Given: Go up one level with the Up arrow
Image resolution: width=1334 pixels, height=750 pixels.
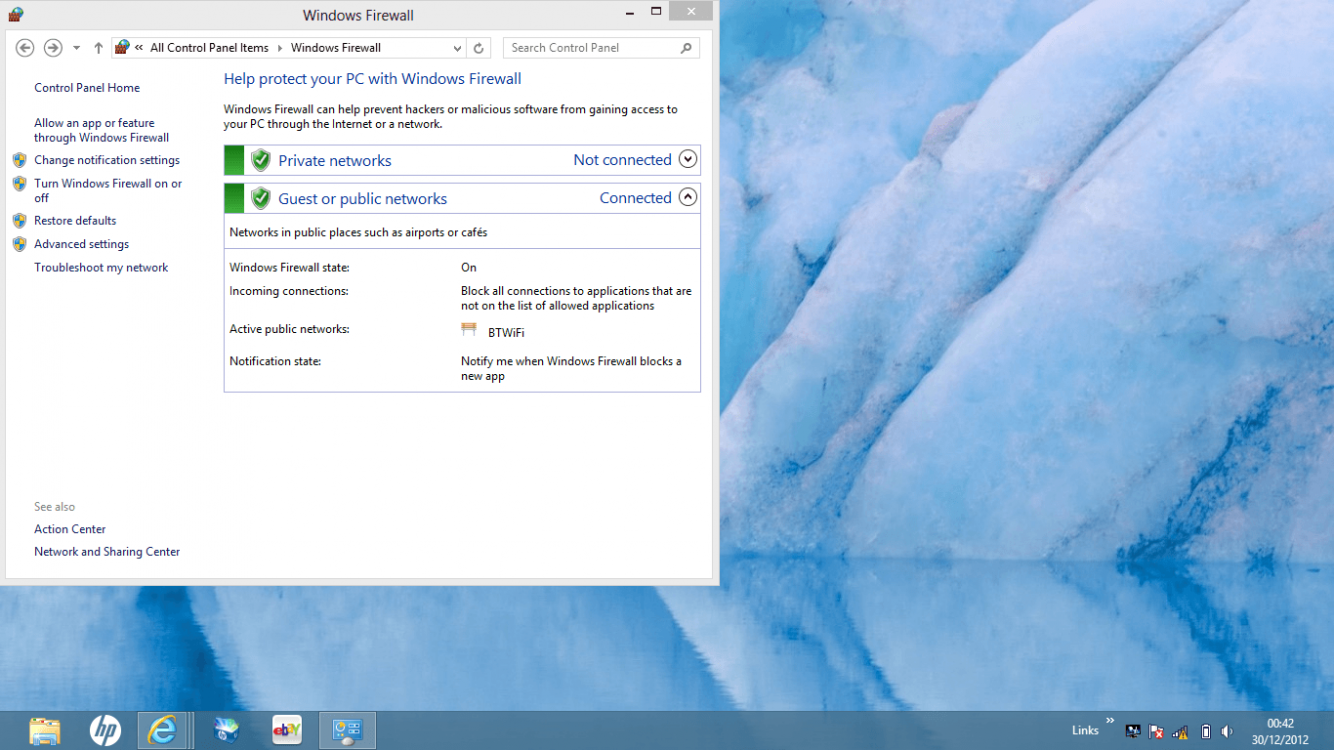Looking at the screenshot, I should pos(98,48).
